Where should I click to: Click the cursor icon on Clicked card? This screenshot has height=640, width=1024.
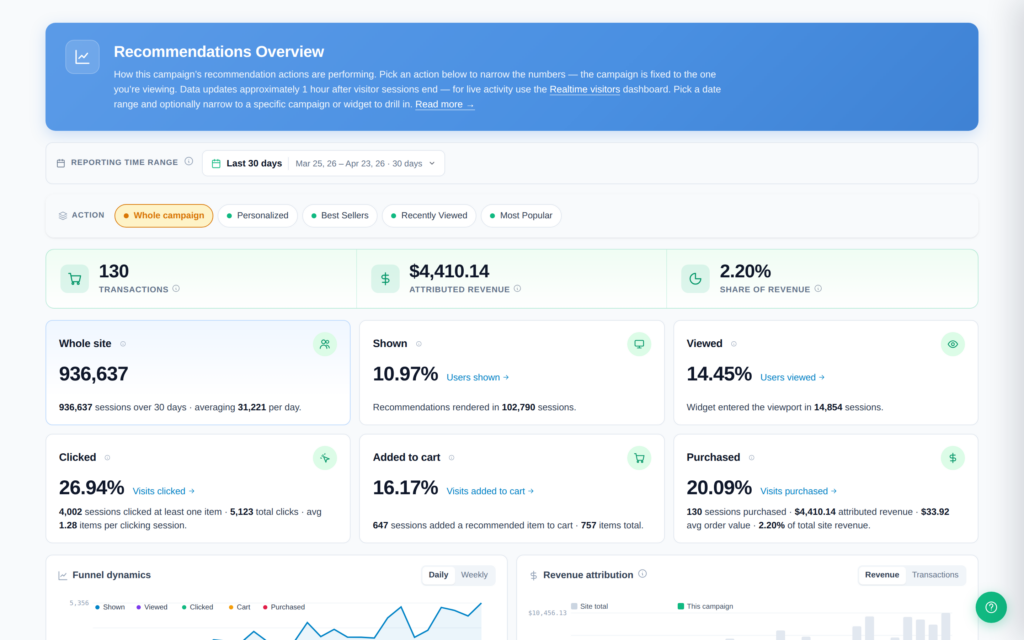coord(325,458)
